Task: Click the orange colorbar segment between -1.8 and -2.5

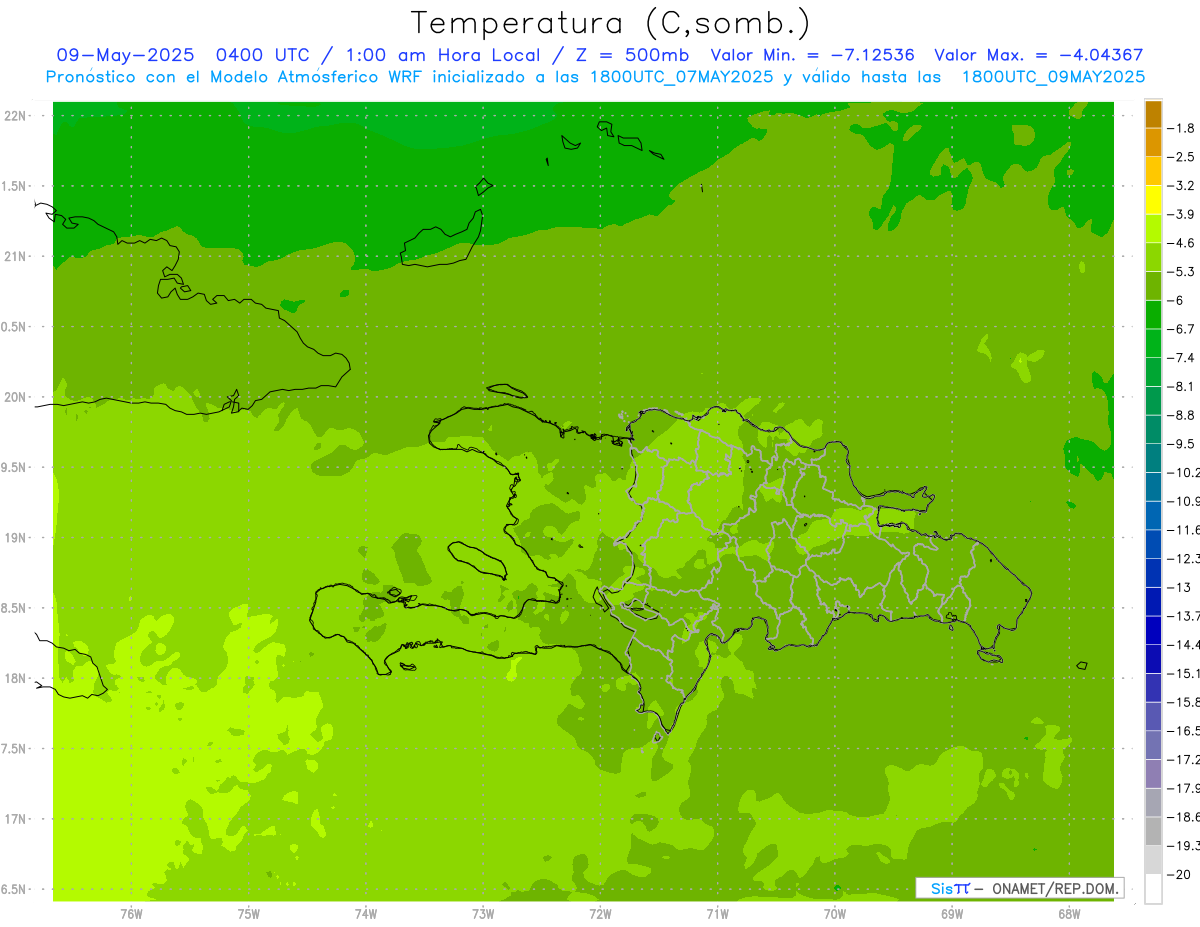Action: [x=1153, y=143]
